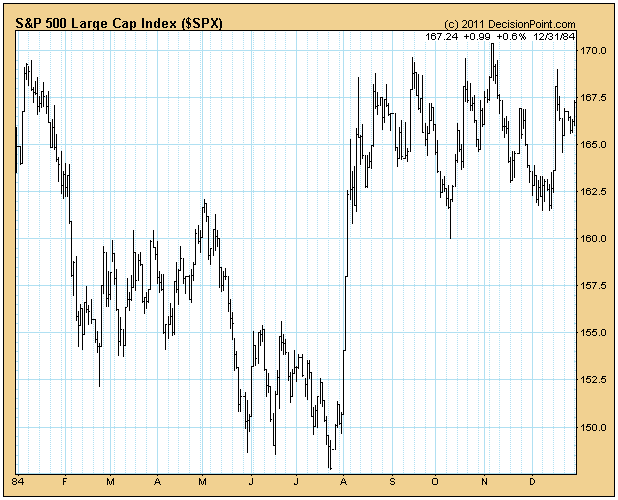Click the 165.0 price axis label
This screenshot has width=618, height=500.
coord(592,145)
